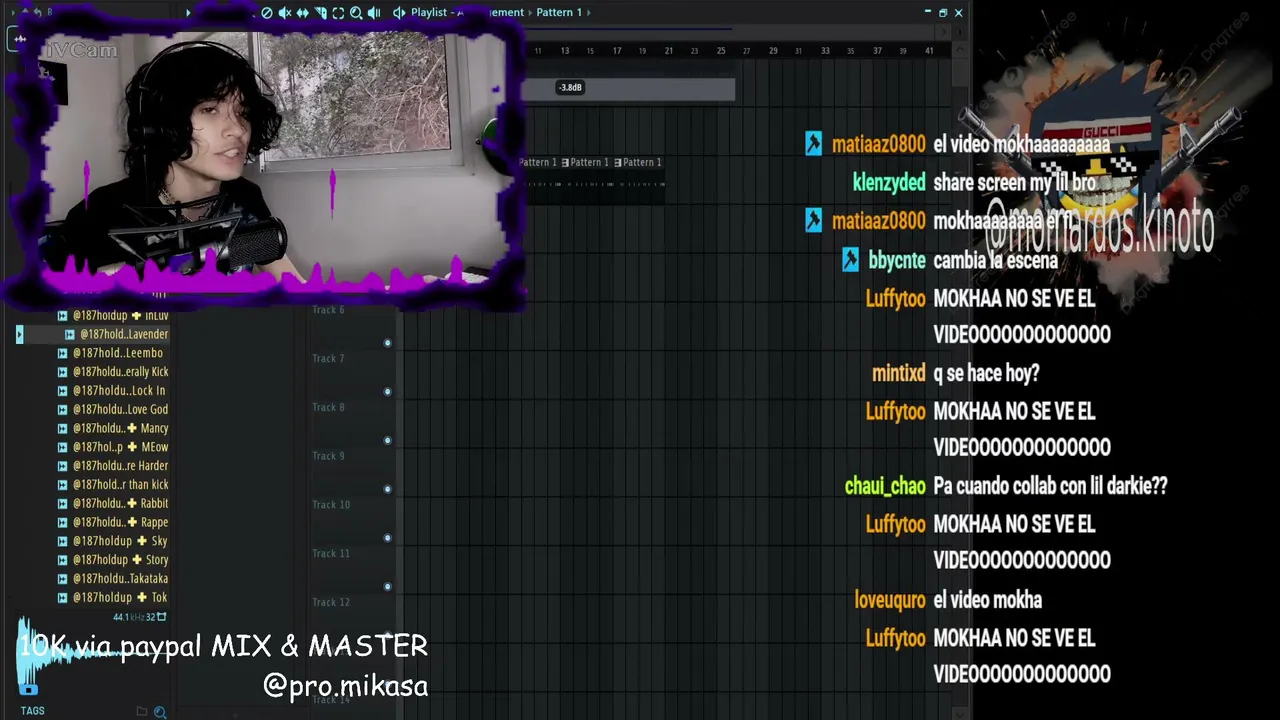This screenshot has height=720, width=1280.
Task: Select the '@187holdup Sky' sample
Action: pyautogui.click(x=120, y=541)
